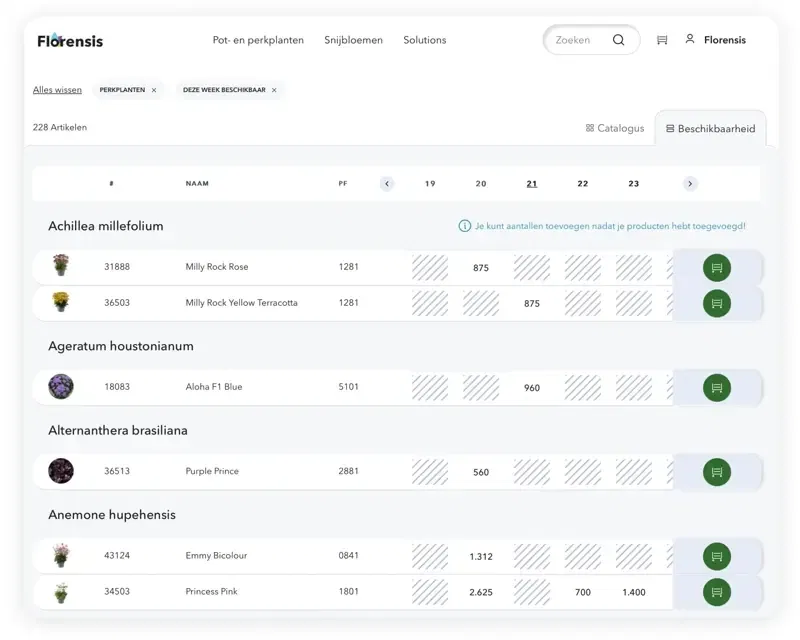800x640 pixels.
Task: Select quantity 2.625 for Princess Pink
Action: 481,593
